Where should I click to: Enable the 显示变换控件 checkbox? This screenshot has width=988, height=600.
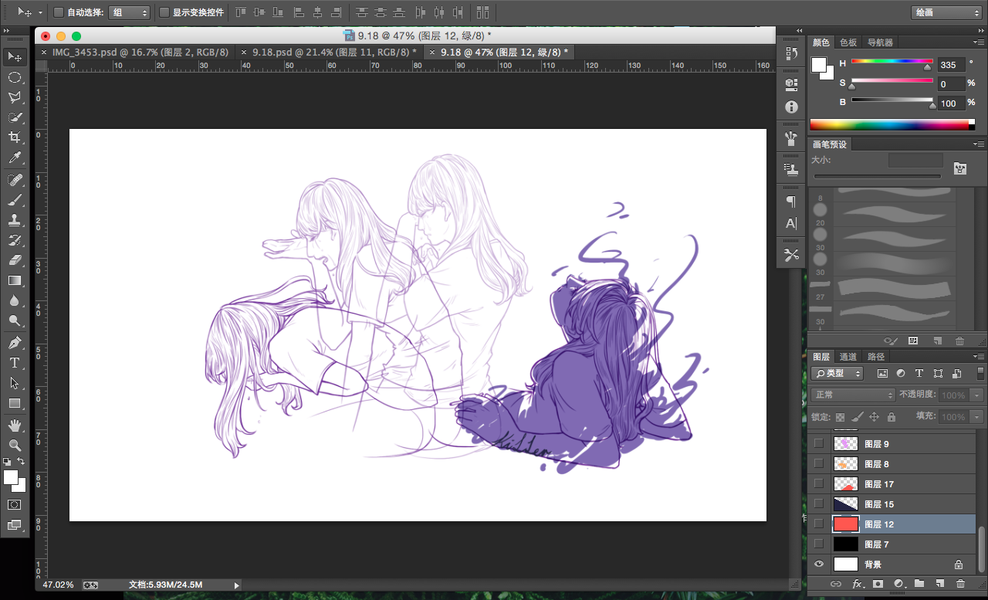[164, 13]
